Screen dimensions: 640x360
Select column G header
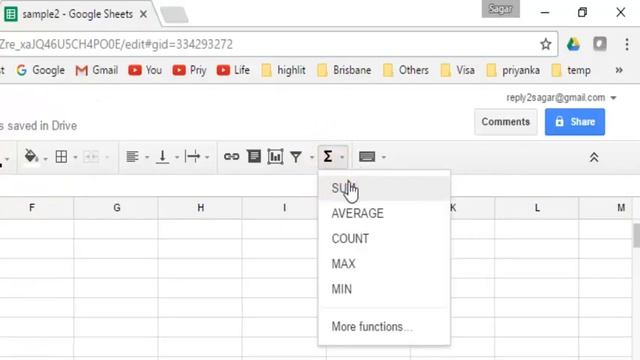(117, 208)
